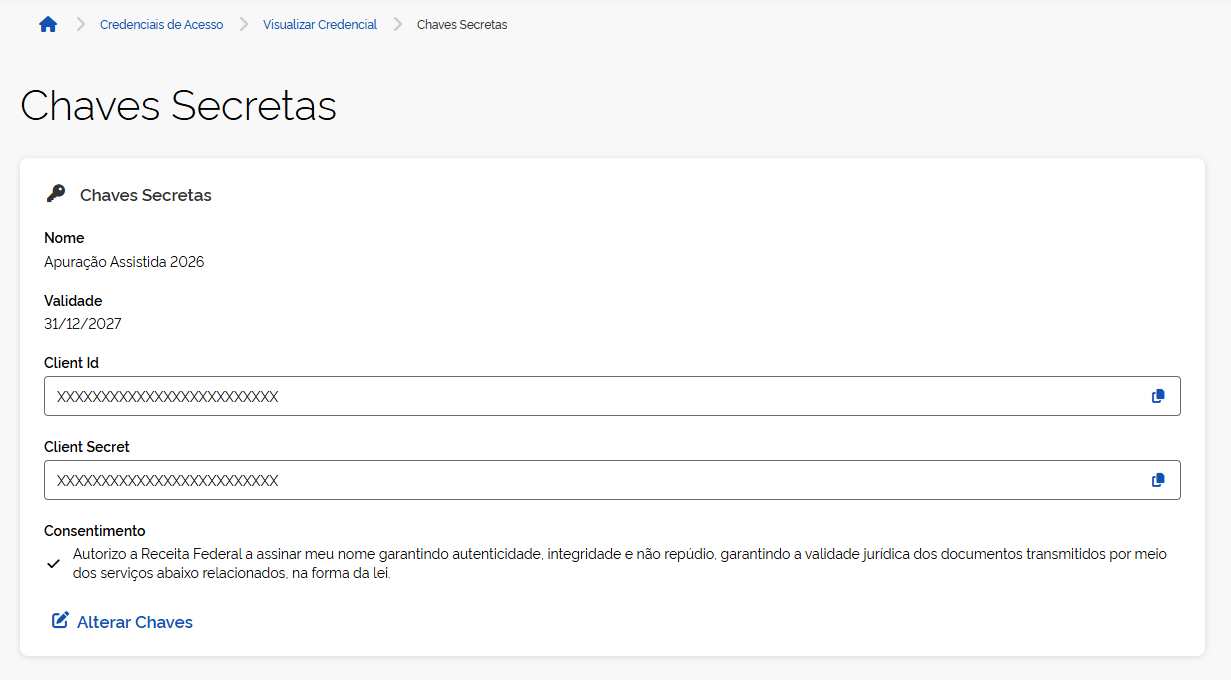This screenshot has height=680, width=1231.
Task: Focus the Client Secret input field
Action: (612, 480)
